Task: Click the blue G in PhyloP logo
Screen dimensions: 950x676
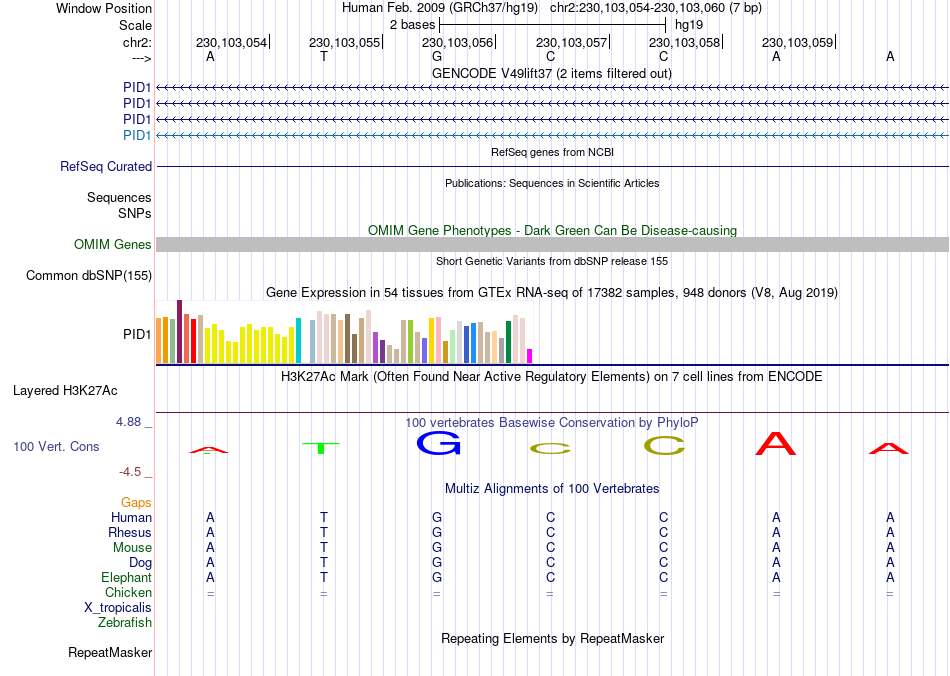Action: pyautogui.click(x=439, y=443)
